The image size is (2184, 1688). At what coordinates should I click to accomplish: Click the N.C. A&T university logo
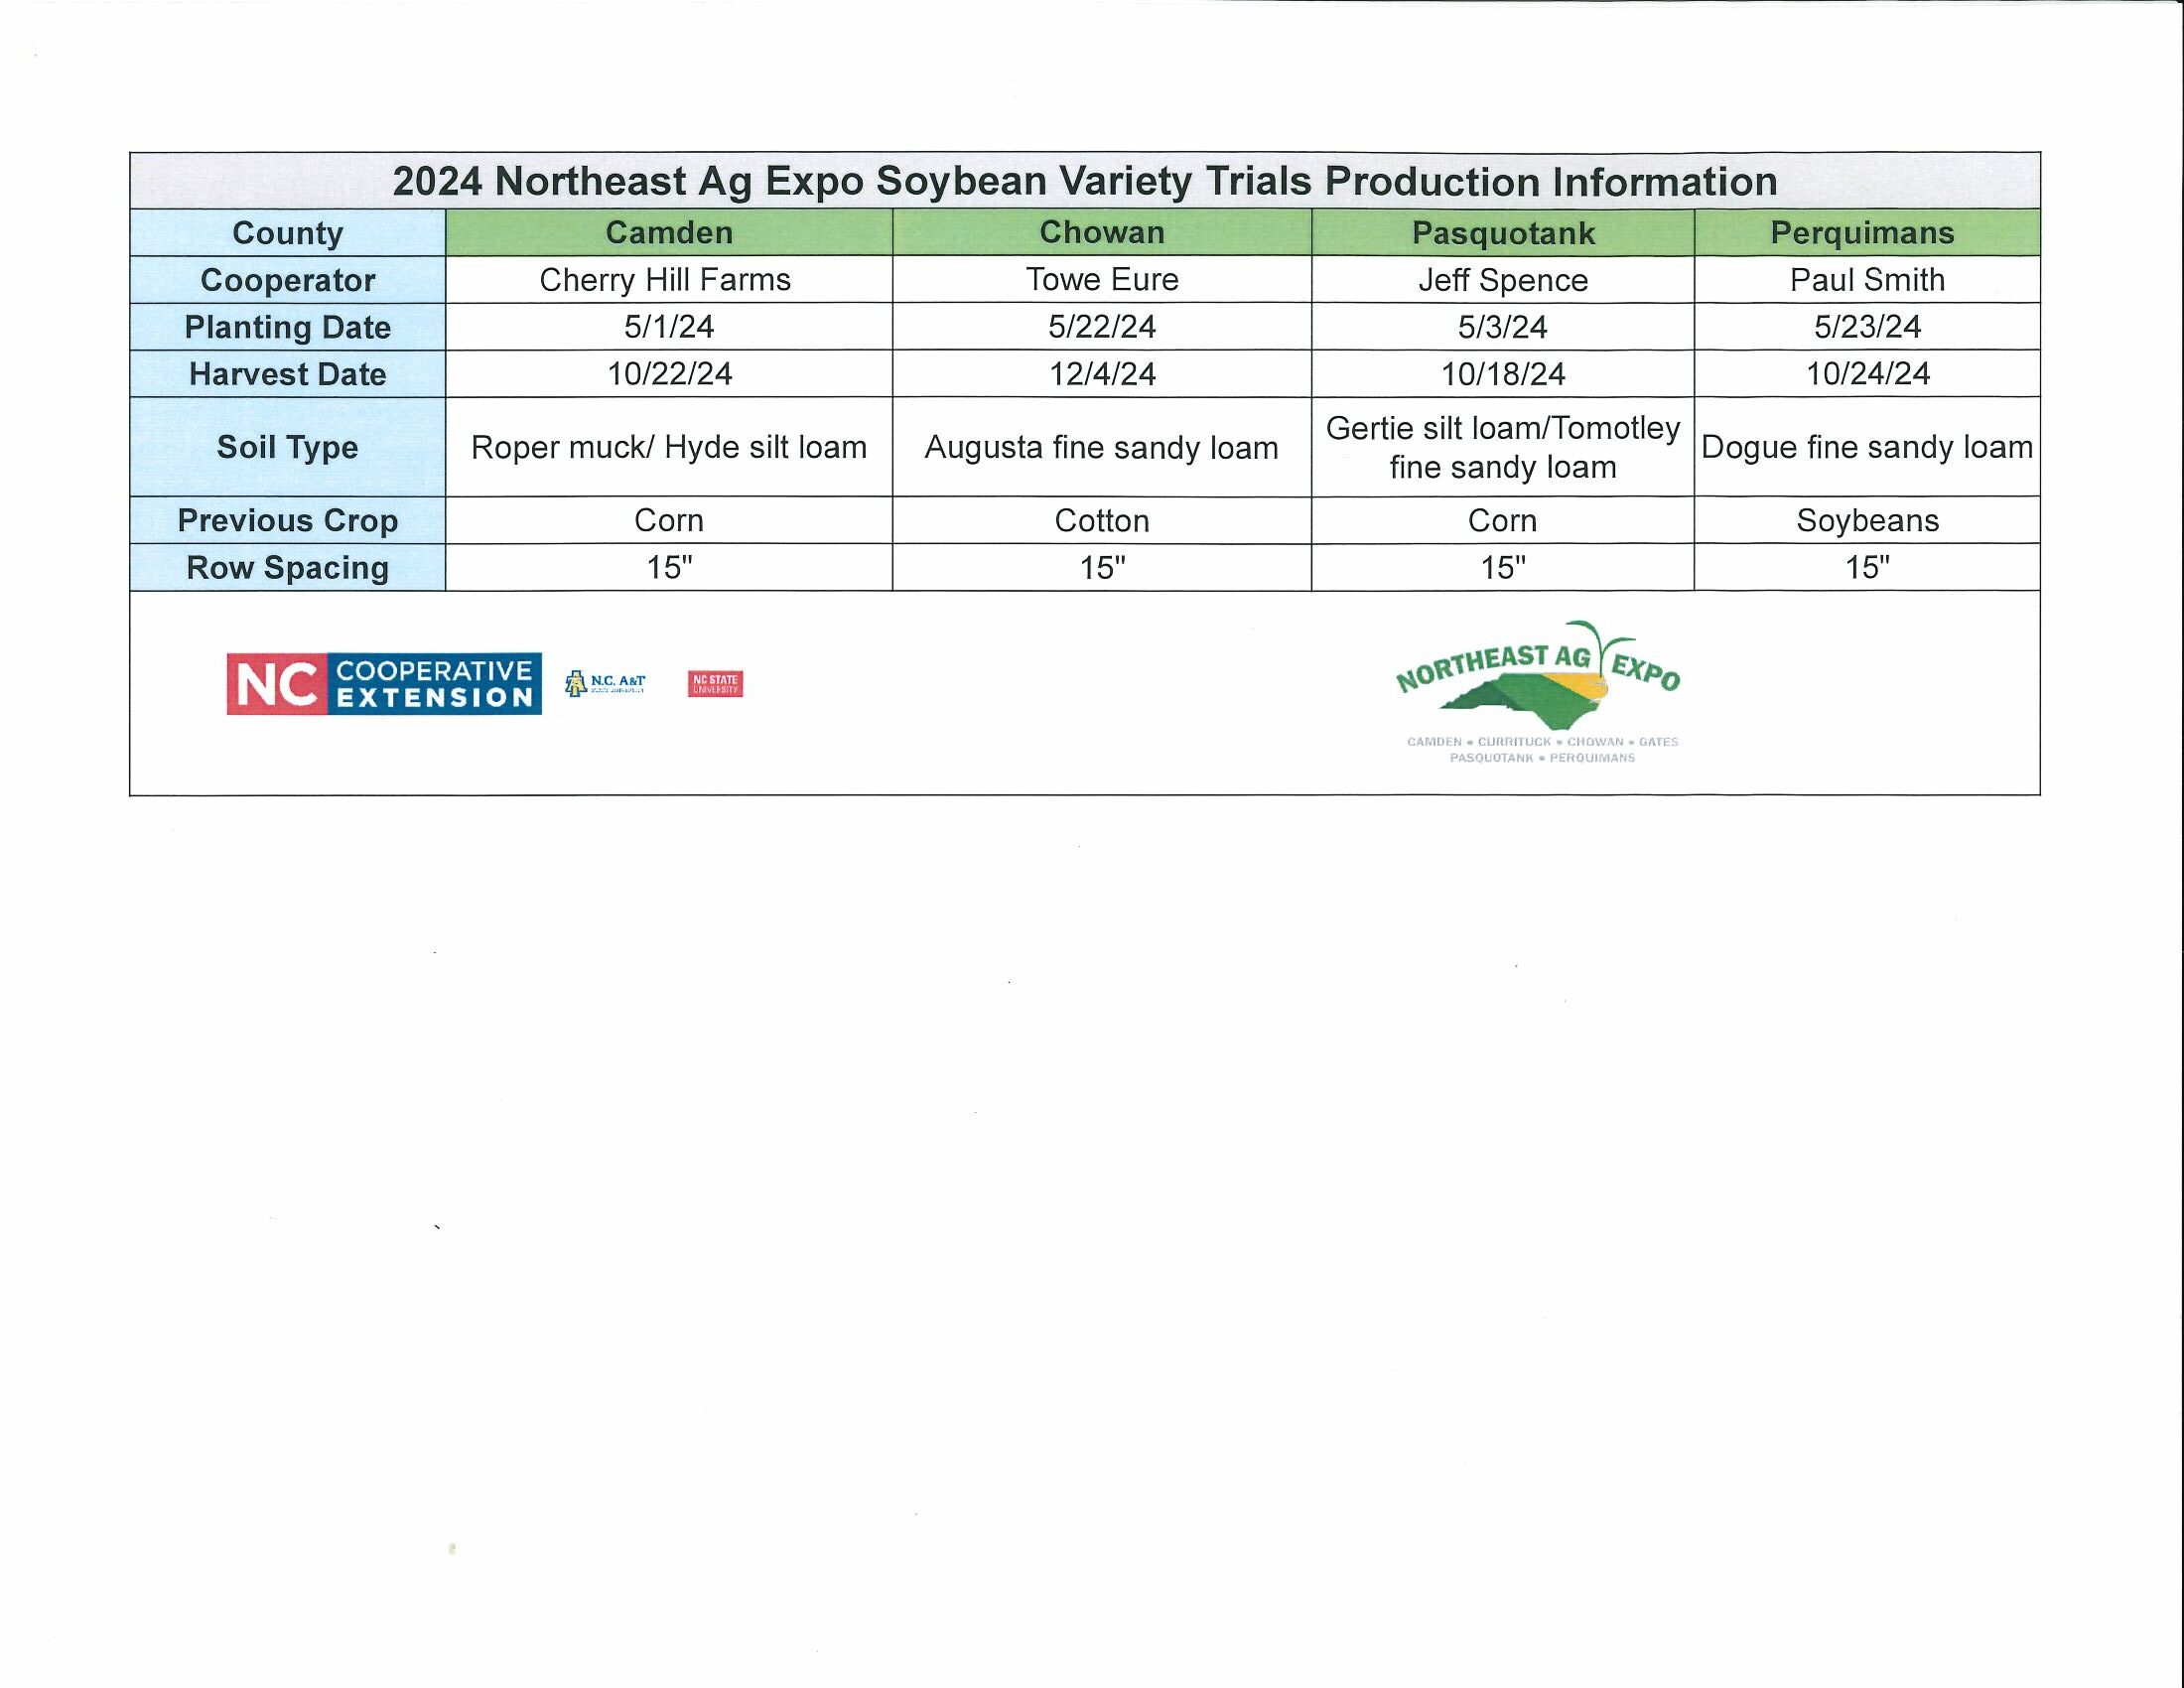point(606,684)
